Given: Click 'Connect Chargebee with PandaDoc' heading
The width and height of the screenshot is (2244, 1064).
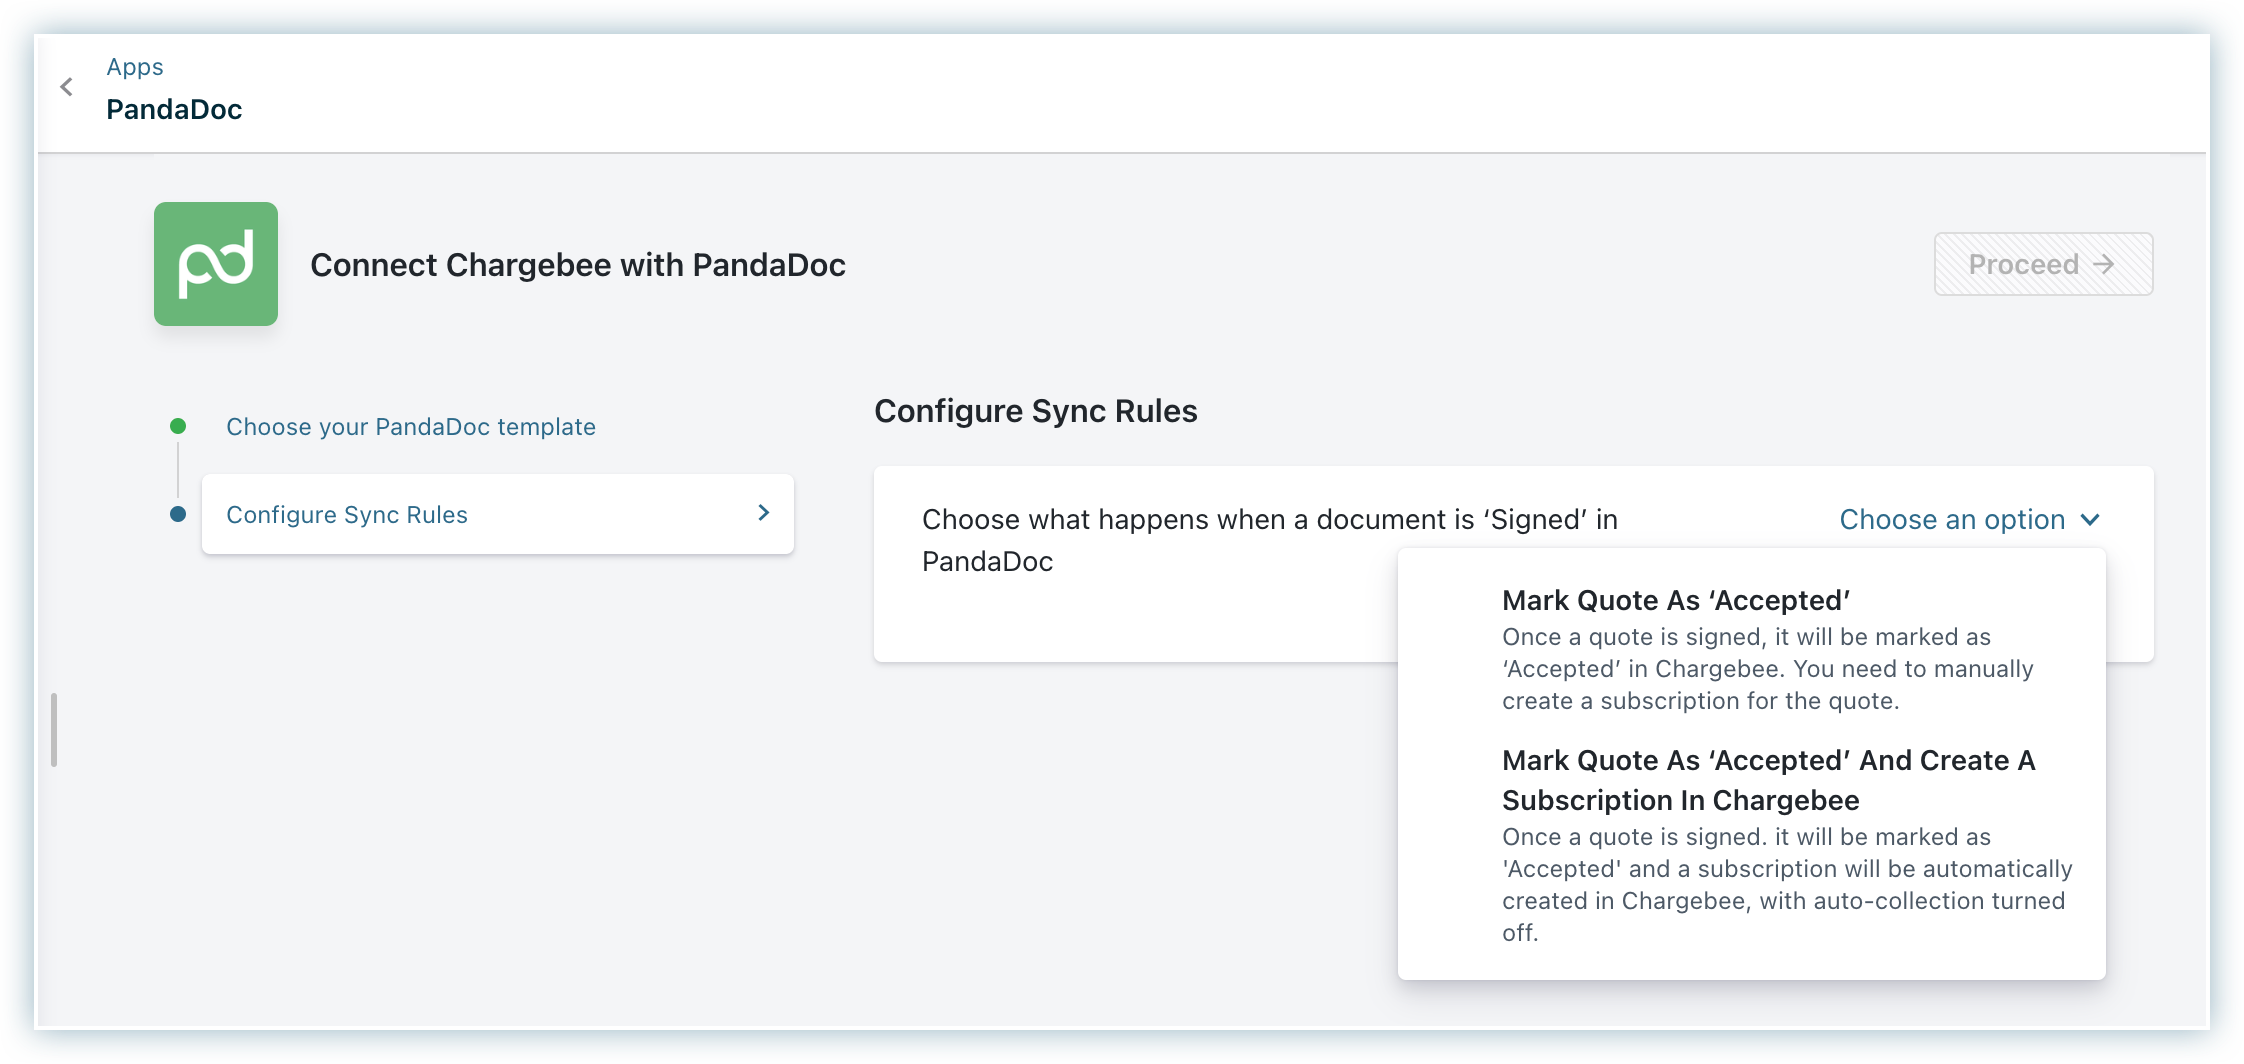Looking at the screenshot, I should coord(578,265).
